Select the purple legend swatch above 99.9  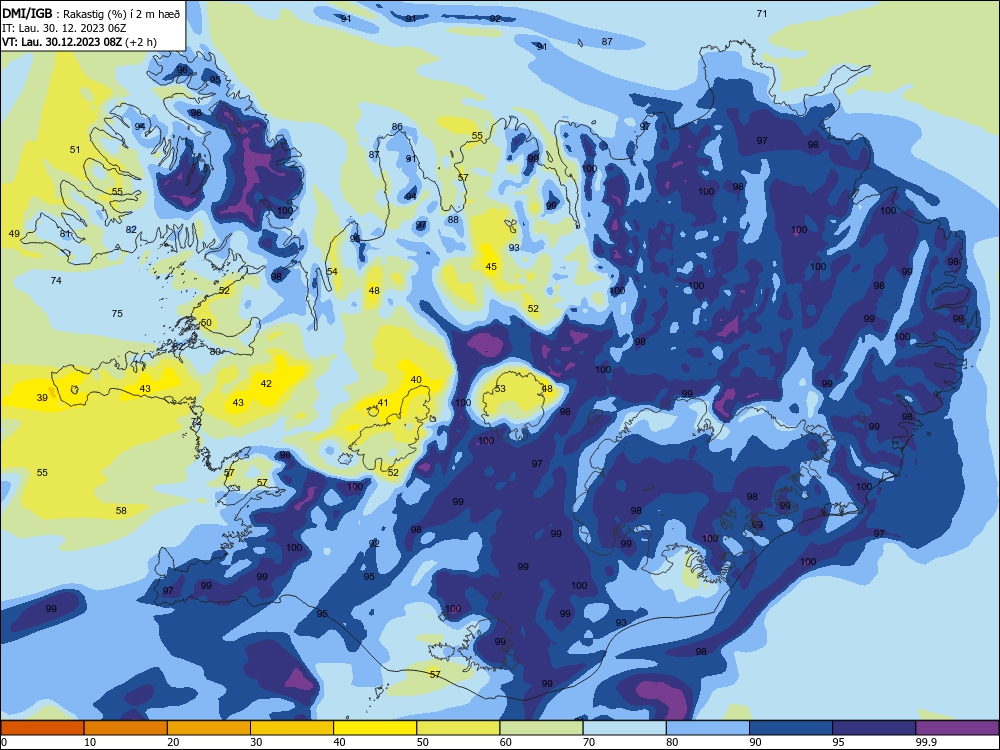957,728
